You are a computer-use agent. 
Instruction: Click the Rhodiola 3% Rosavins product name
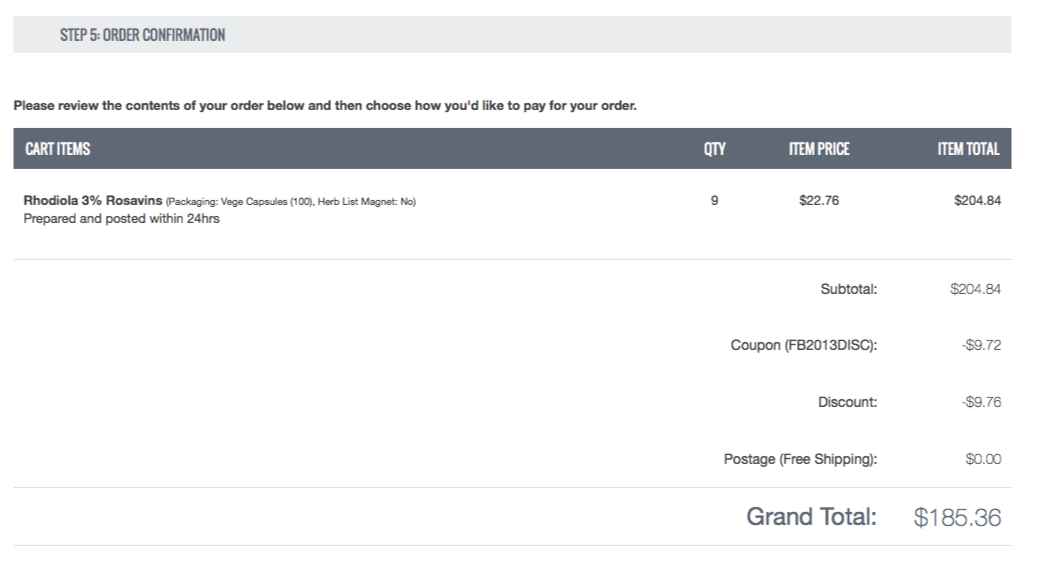click(x=92, y=201)
